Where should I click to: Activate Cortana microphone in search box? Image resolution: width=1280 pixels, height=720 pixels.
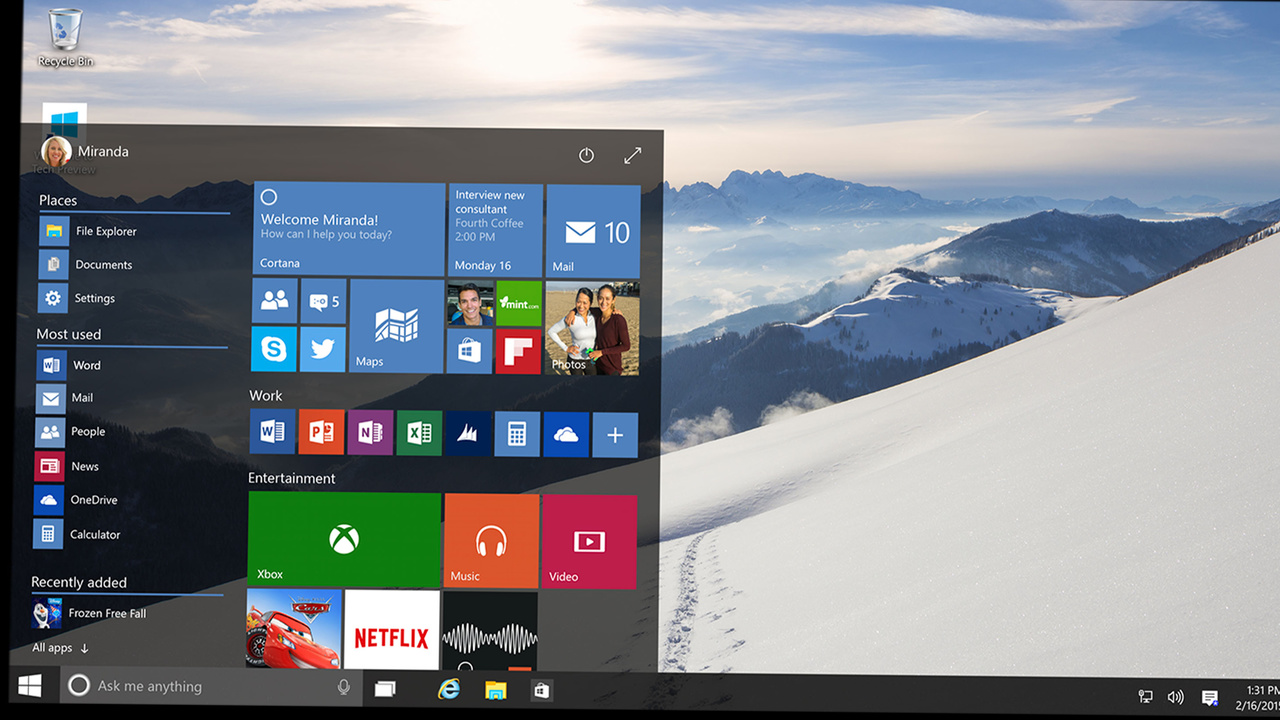344,687
